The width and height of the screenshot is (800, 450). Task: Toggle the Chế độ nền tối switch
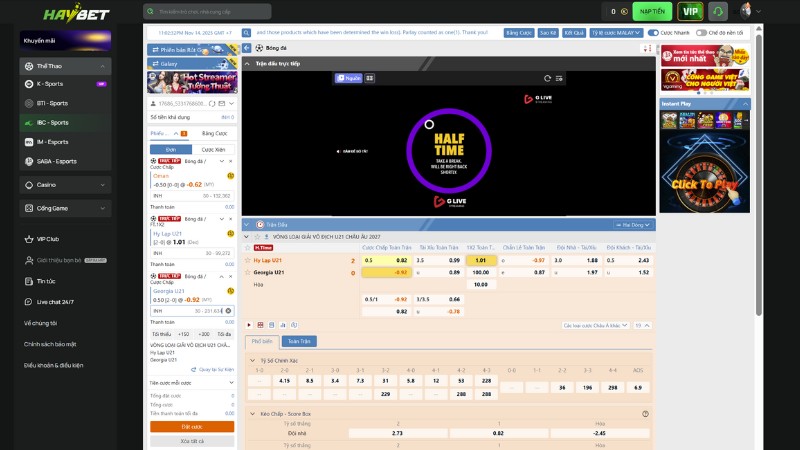702,33
